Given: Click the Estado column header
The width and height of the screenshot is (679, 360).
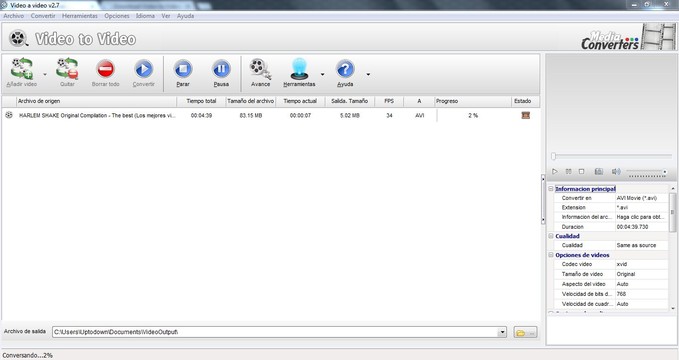Looking at the screenshot, I should 525,101.
